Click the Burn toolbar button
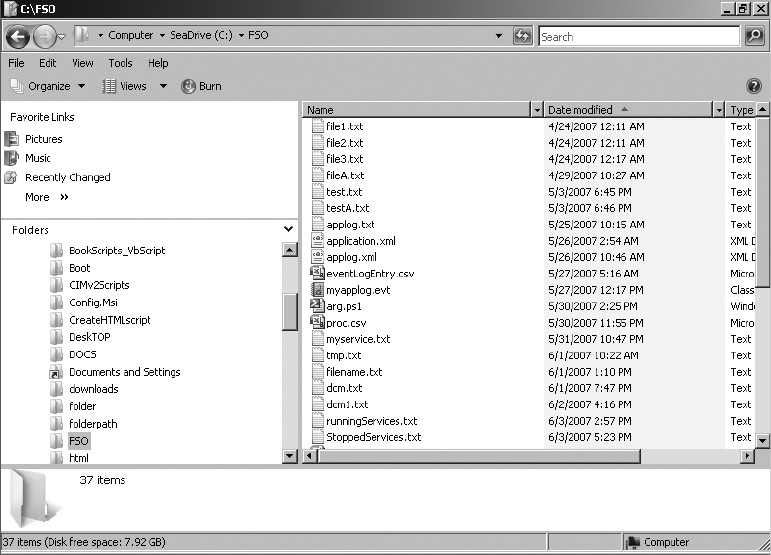The width and height of the screenshot is (771, 555). pyautogui.click(x=202, y=86)
